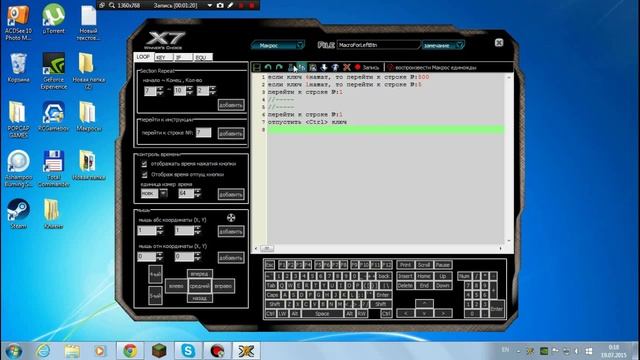
Task: Click the relative Y coordinate input field
Action: coord(184,256)
